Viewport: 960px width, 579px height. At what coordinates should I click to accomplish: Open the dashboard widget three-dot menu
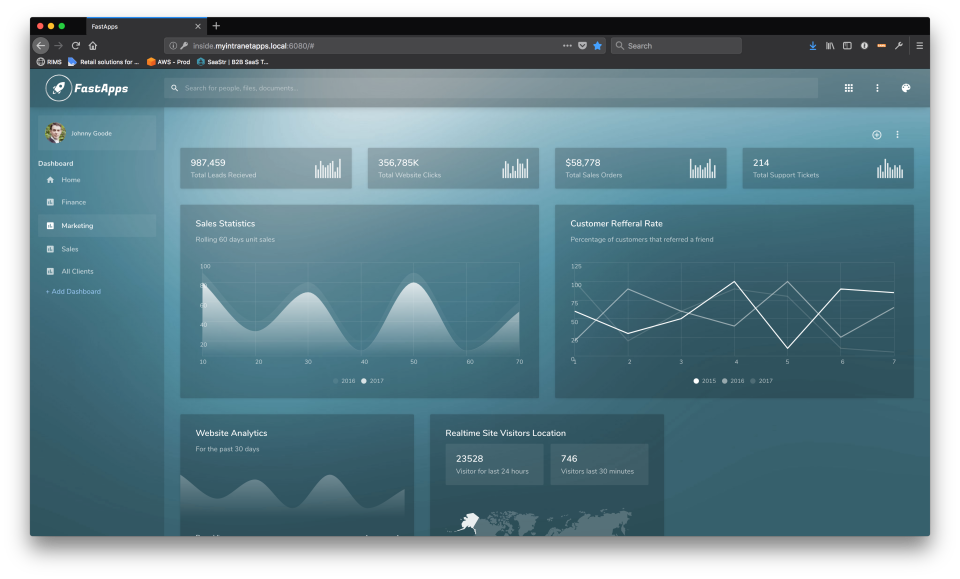[897, 133]
